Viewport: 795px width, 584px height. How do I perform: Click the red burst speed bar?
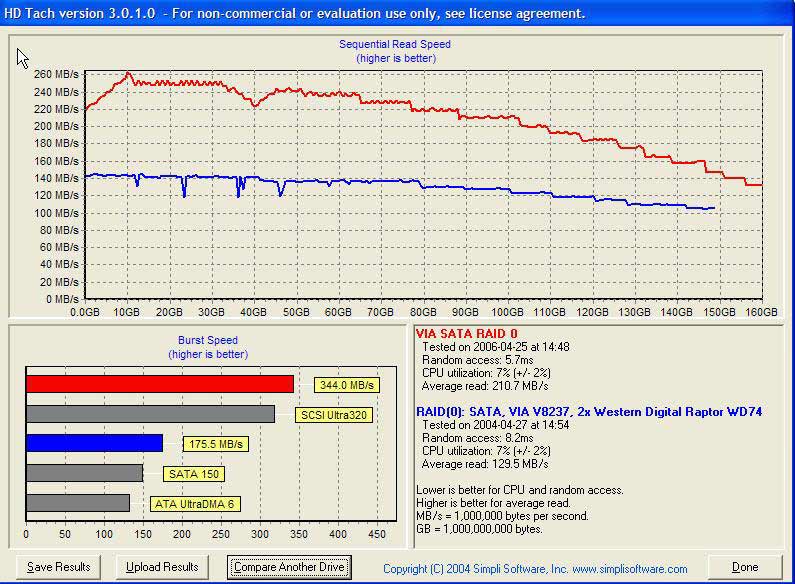pyautogui.click(x=160, y=384)
